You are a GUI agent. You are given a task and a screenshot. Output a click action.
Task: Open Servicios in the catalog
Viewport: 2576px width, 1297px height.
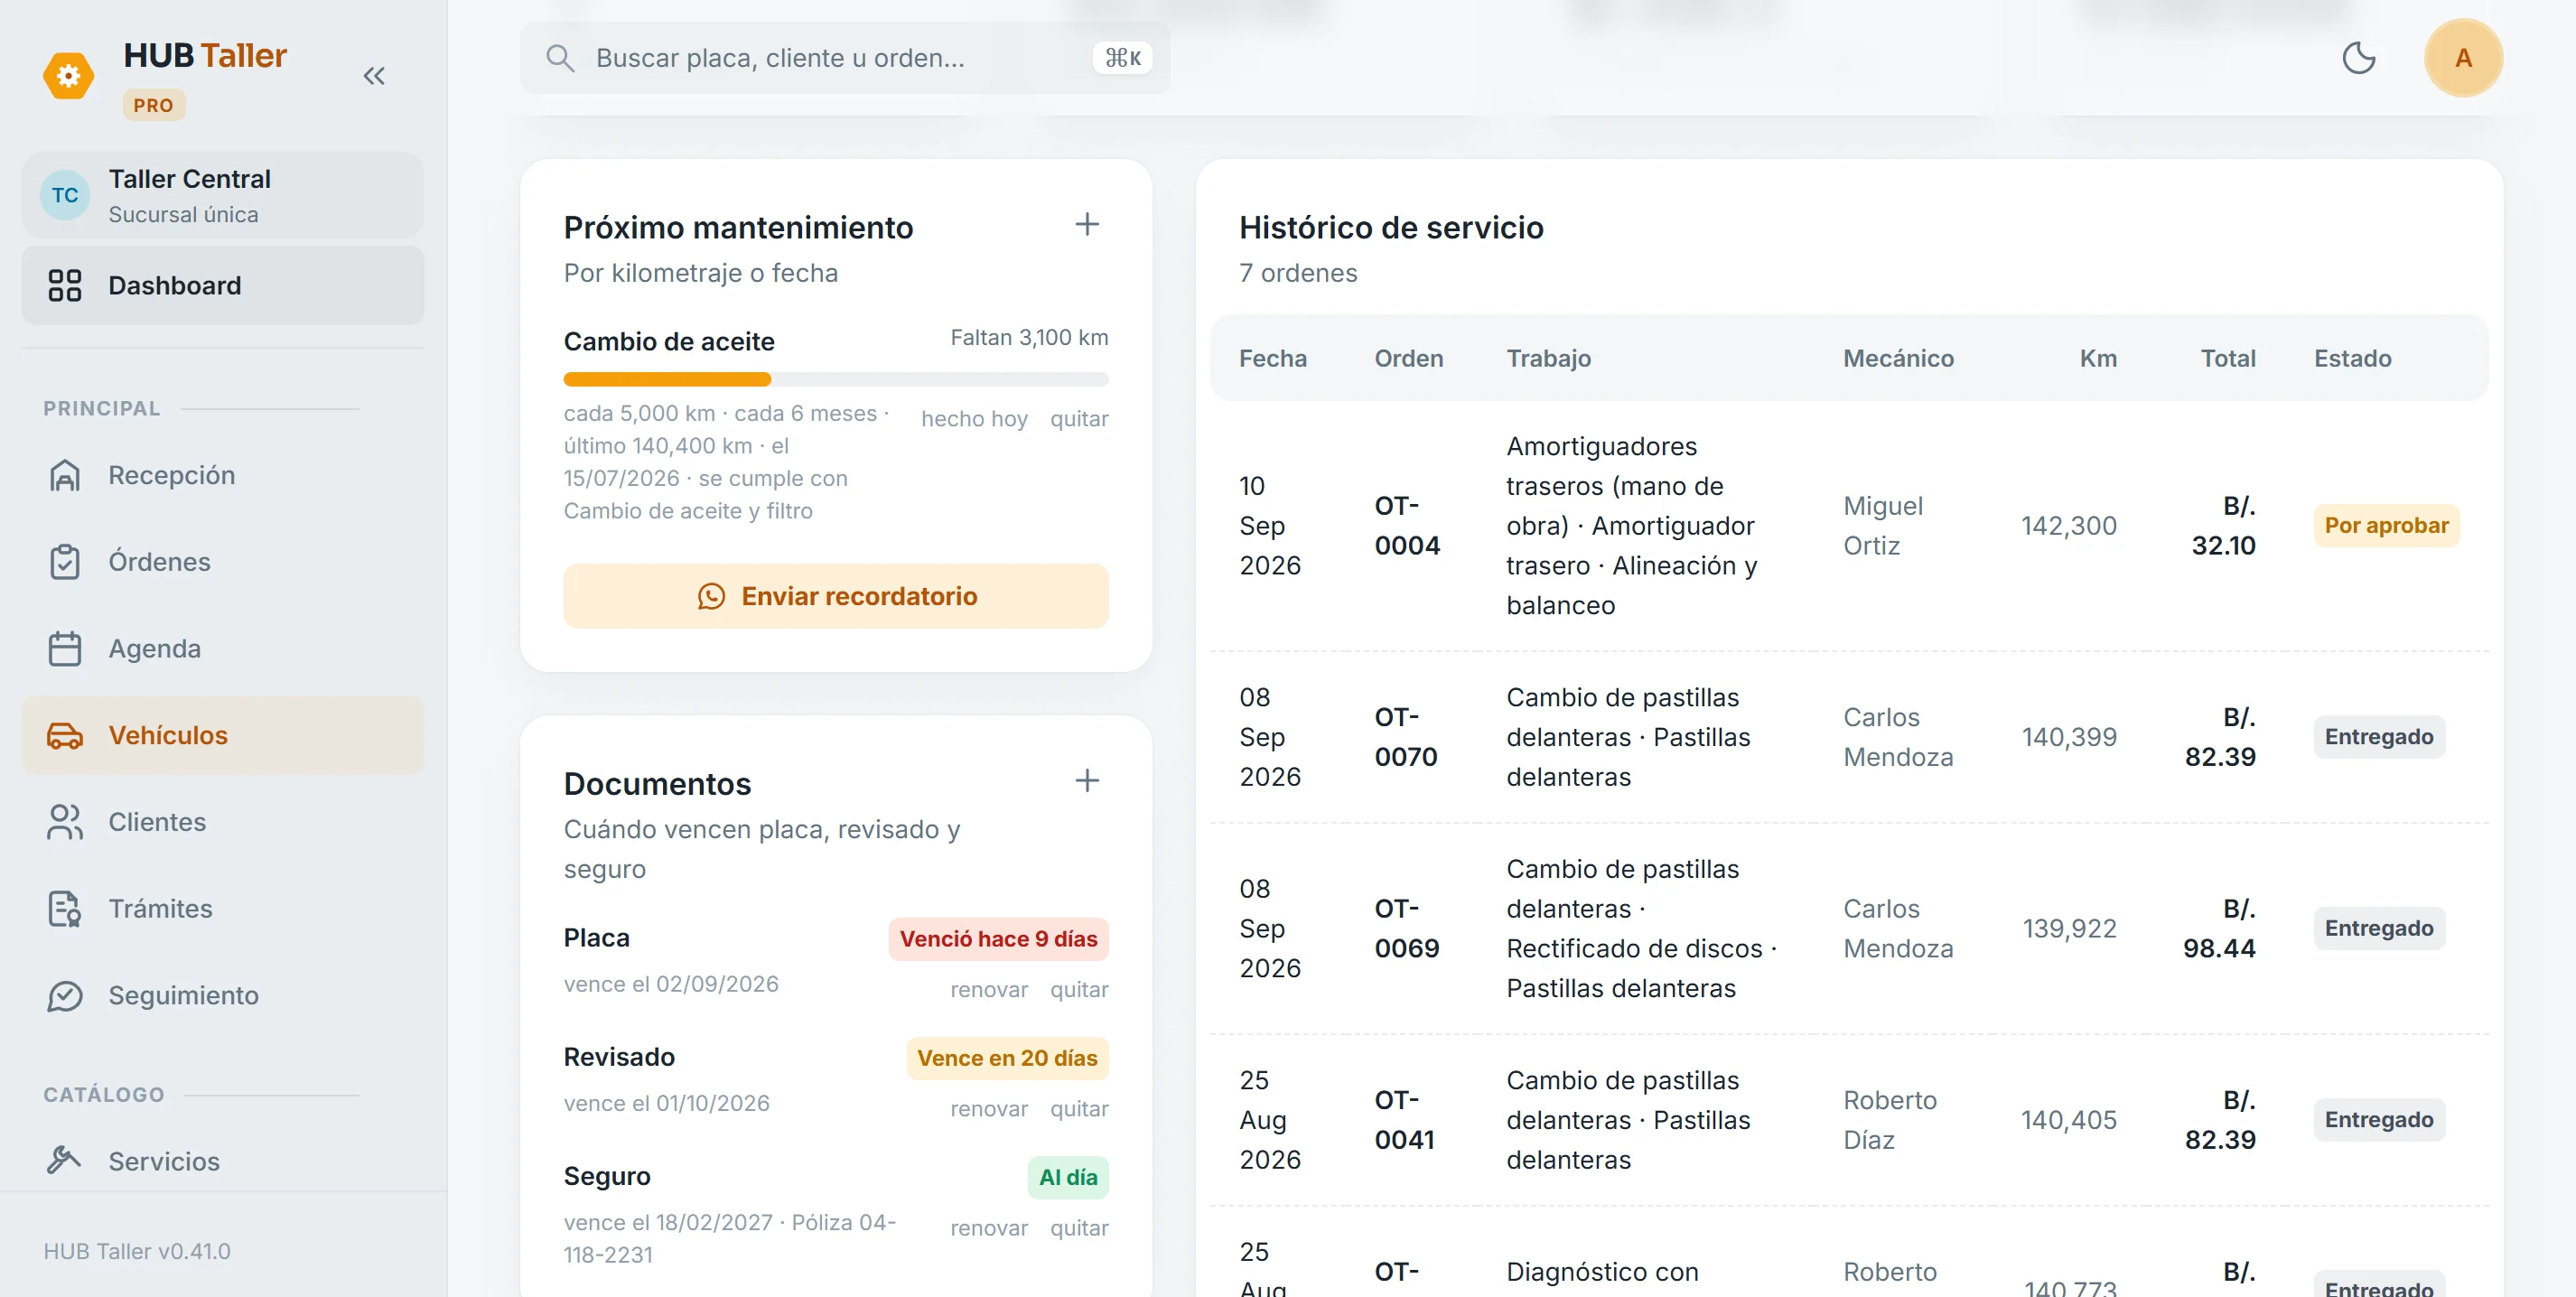tap(223, 1161)
